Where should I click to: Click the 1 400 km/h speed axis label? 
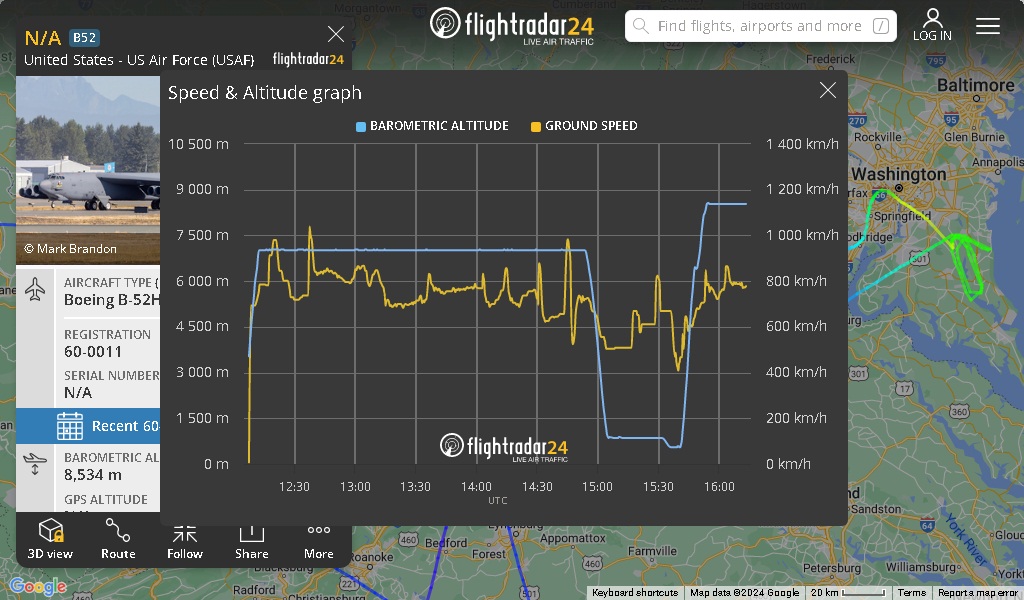click(x=802, y=144)
